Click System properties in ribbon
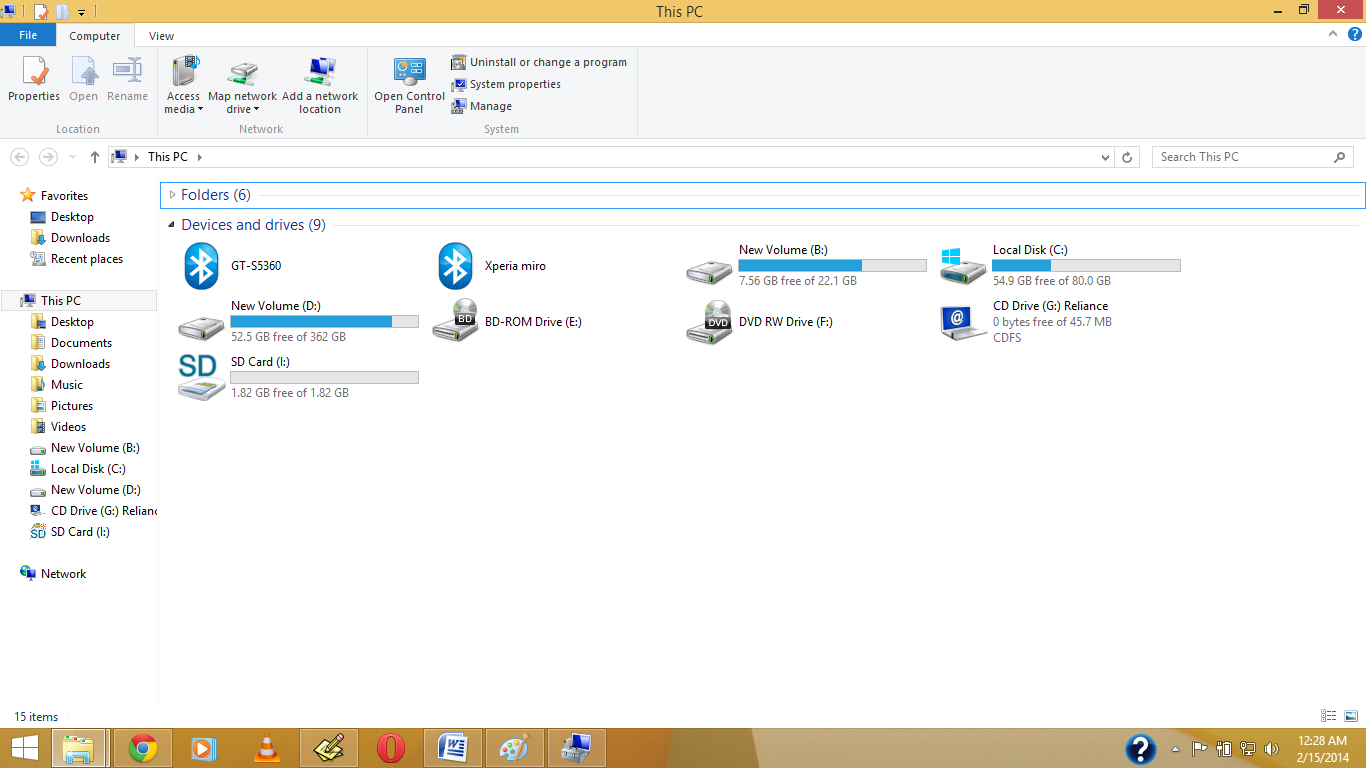 [506, 84]
